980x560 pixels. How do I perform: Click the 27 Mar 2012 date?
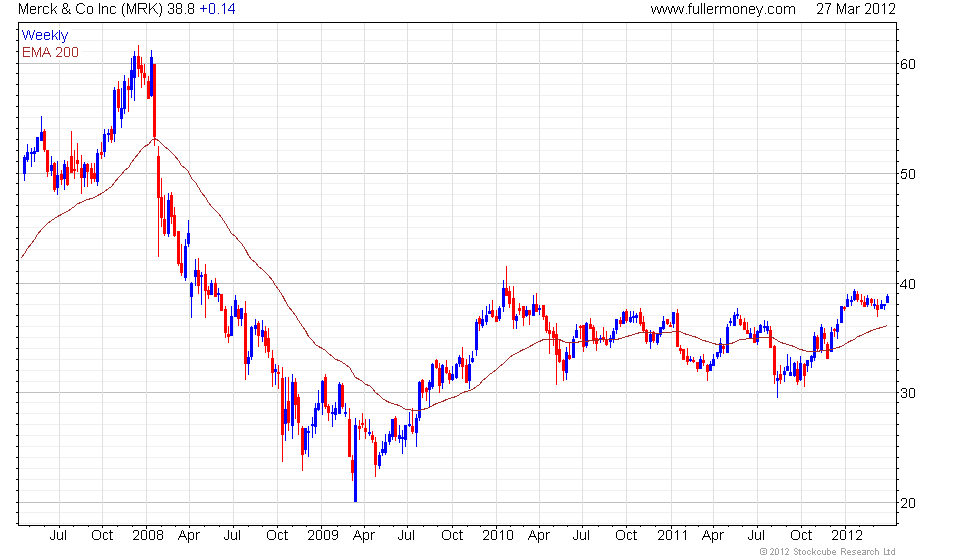856,9
